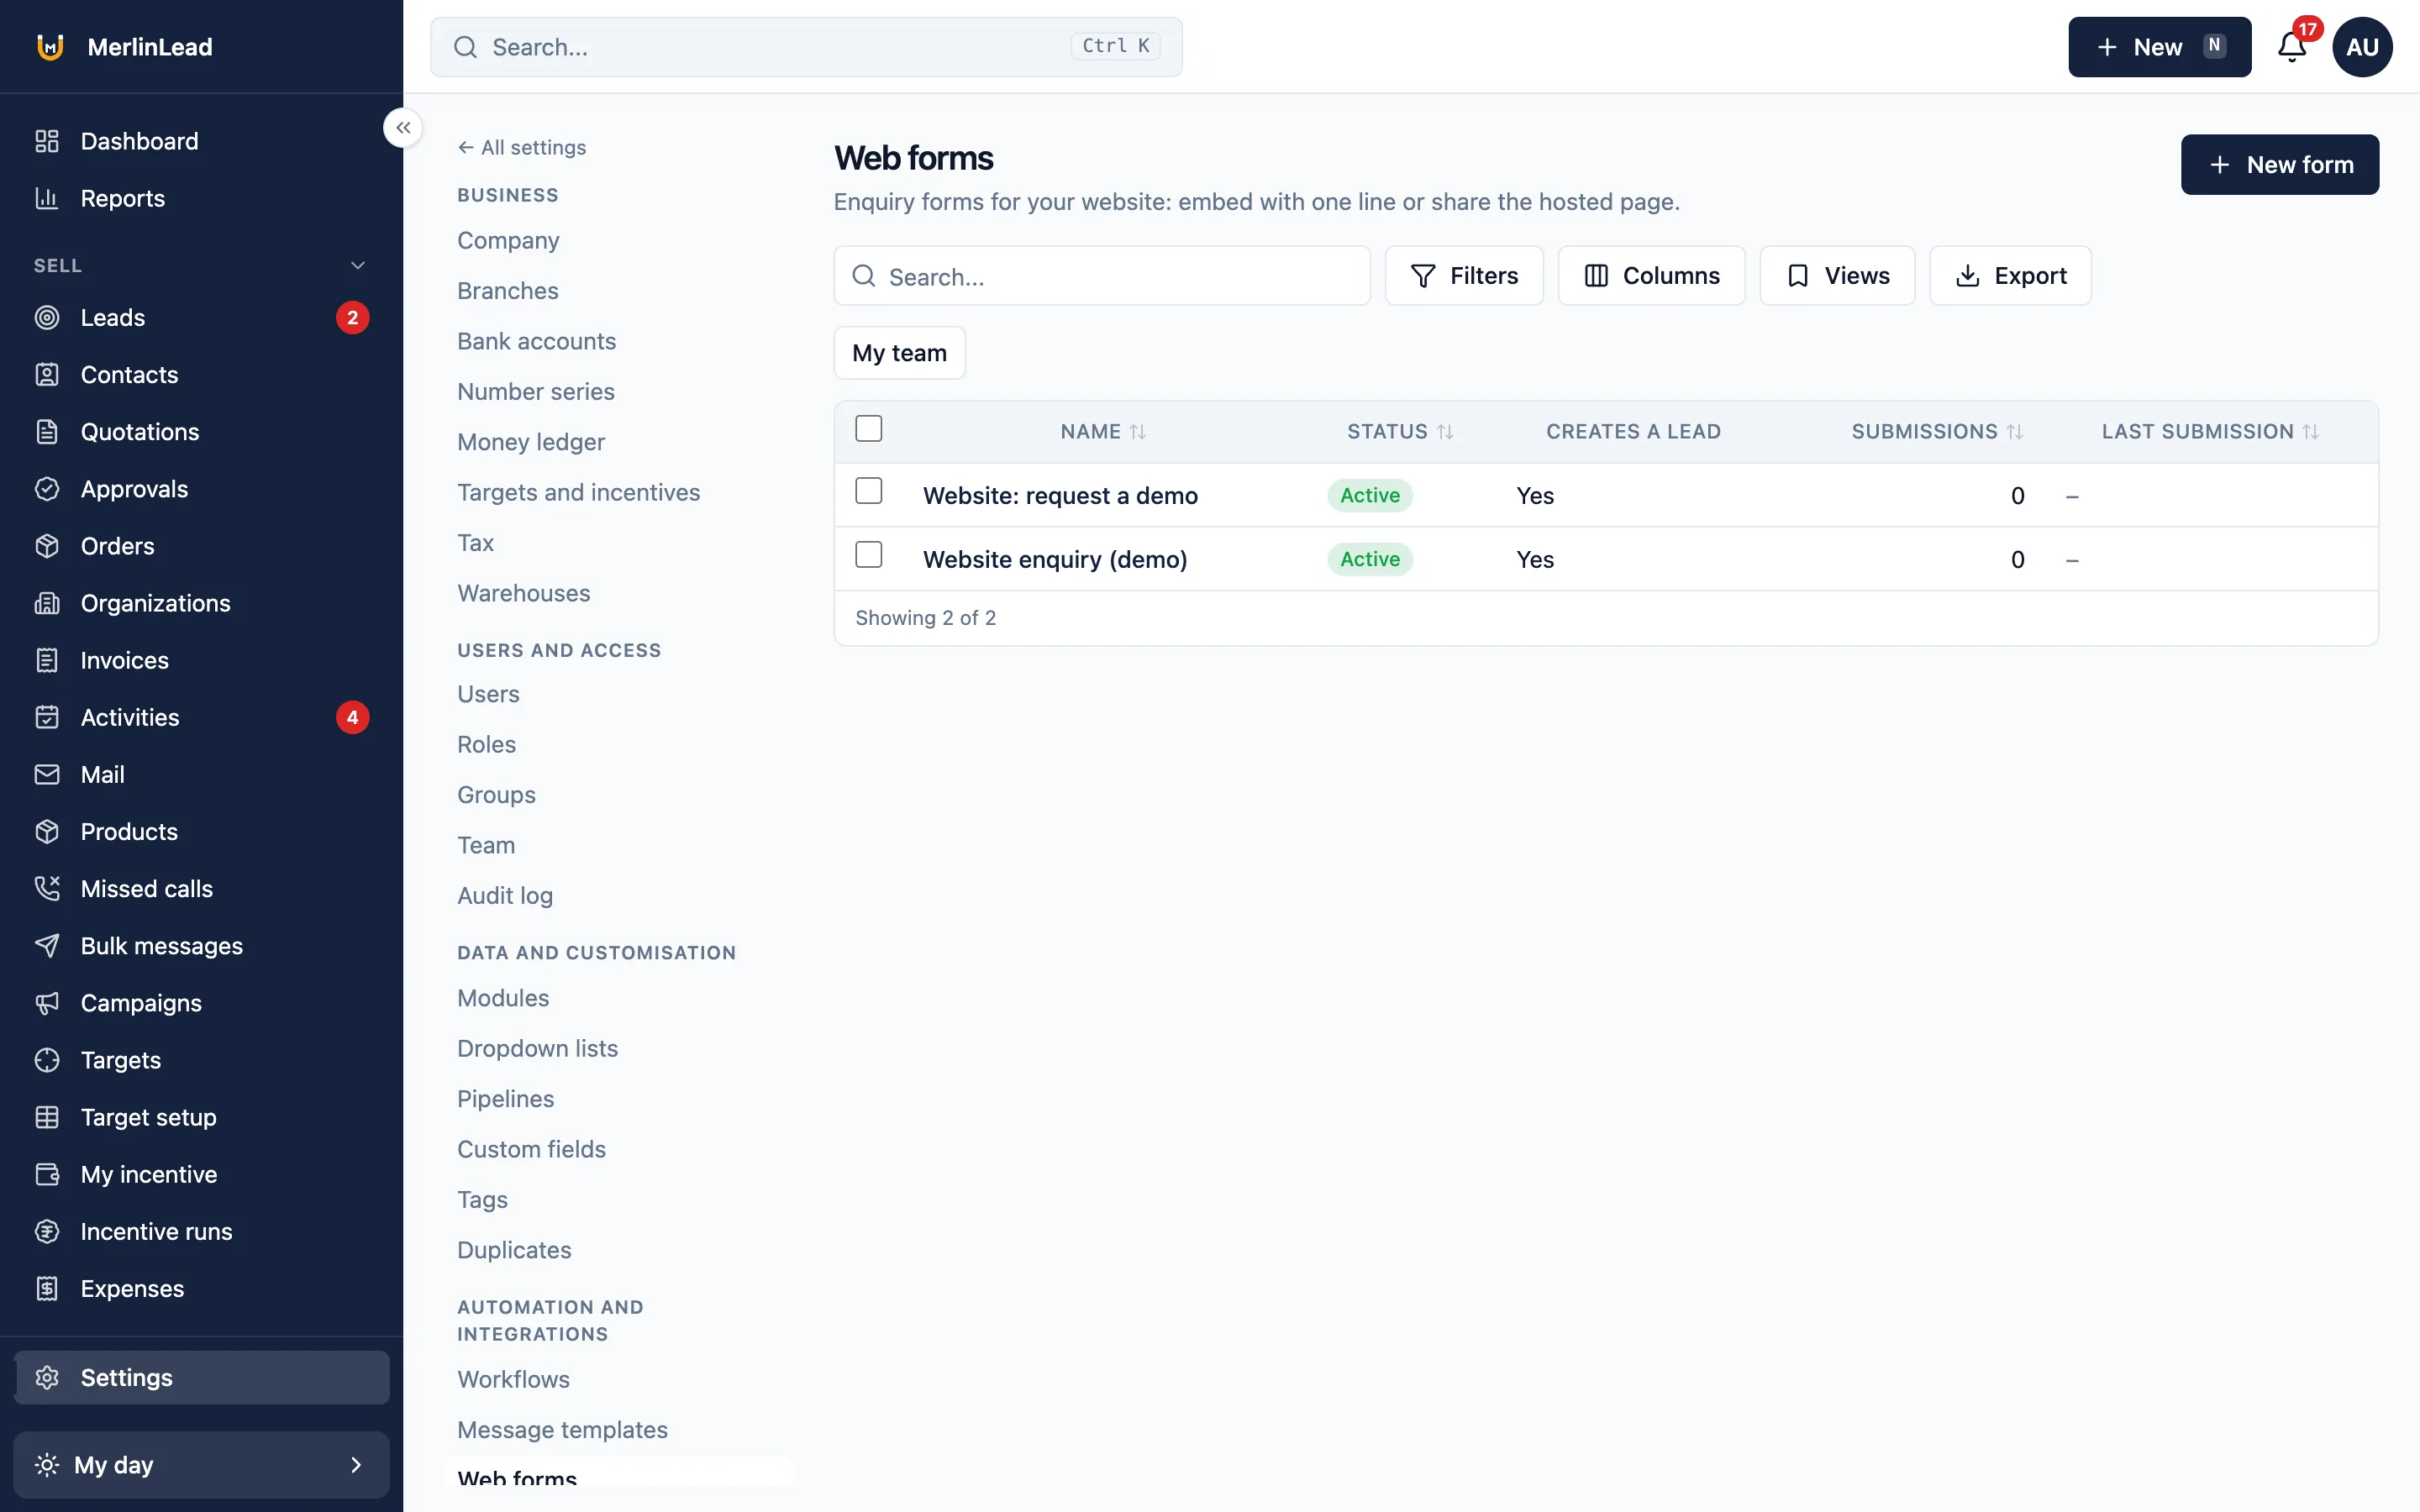Click the web forms Search field
2420x1512 pixels.
click(x=1101, y=275)
